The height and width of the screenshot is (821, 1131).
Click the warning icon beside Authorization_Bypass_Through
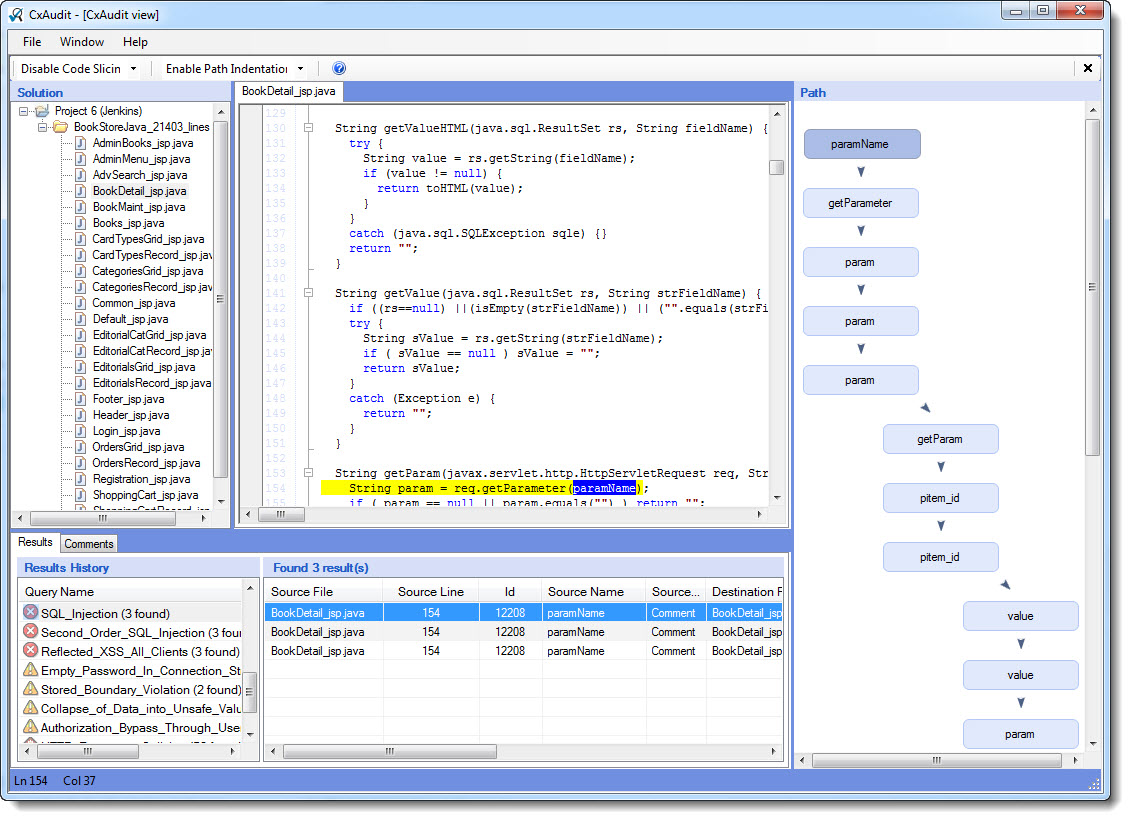tap(30, 726)
